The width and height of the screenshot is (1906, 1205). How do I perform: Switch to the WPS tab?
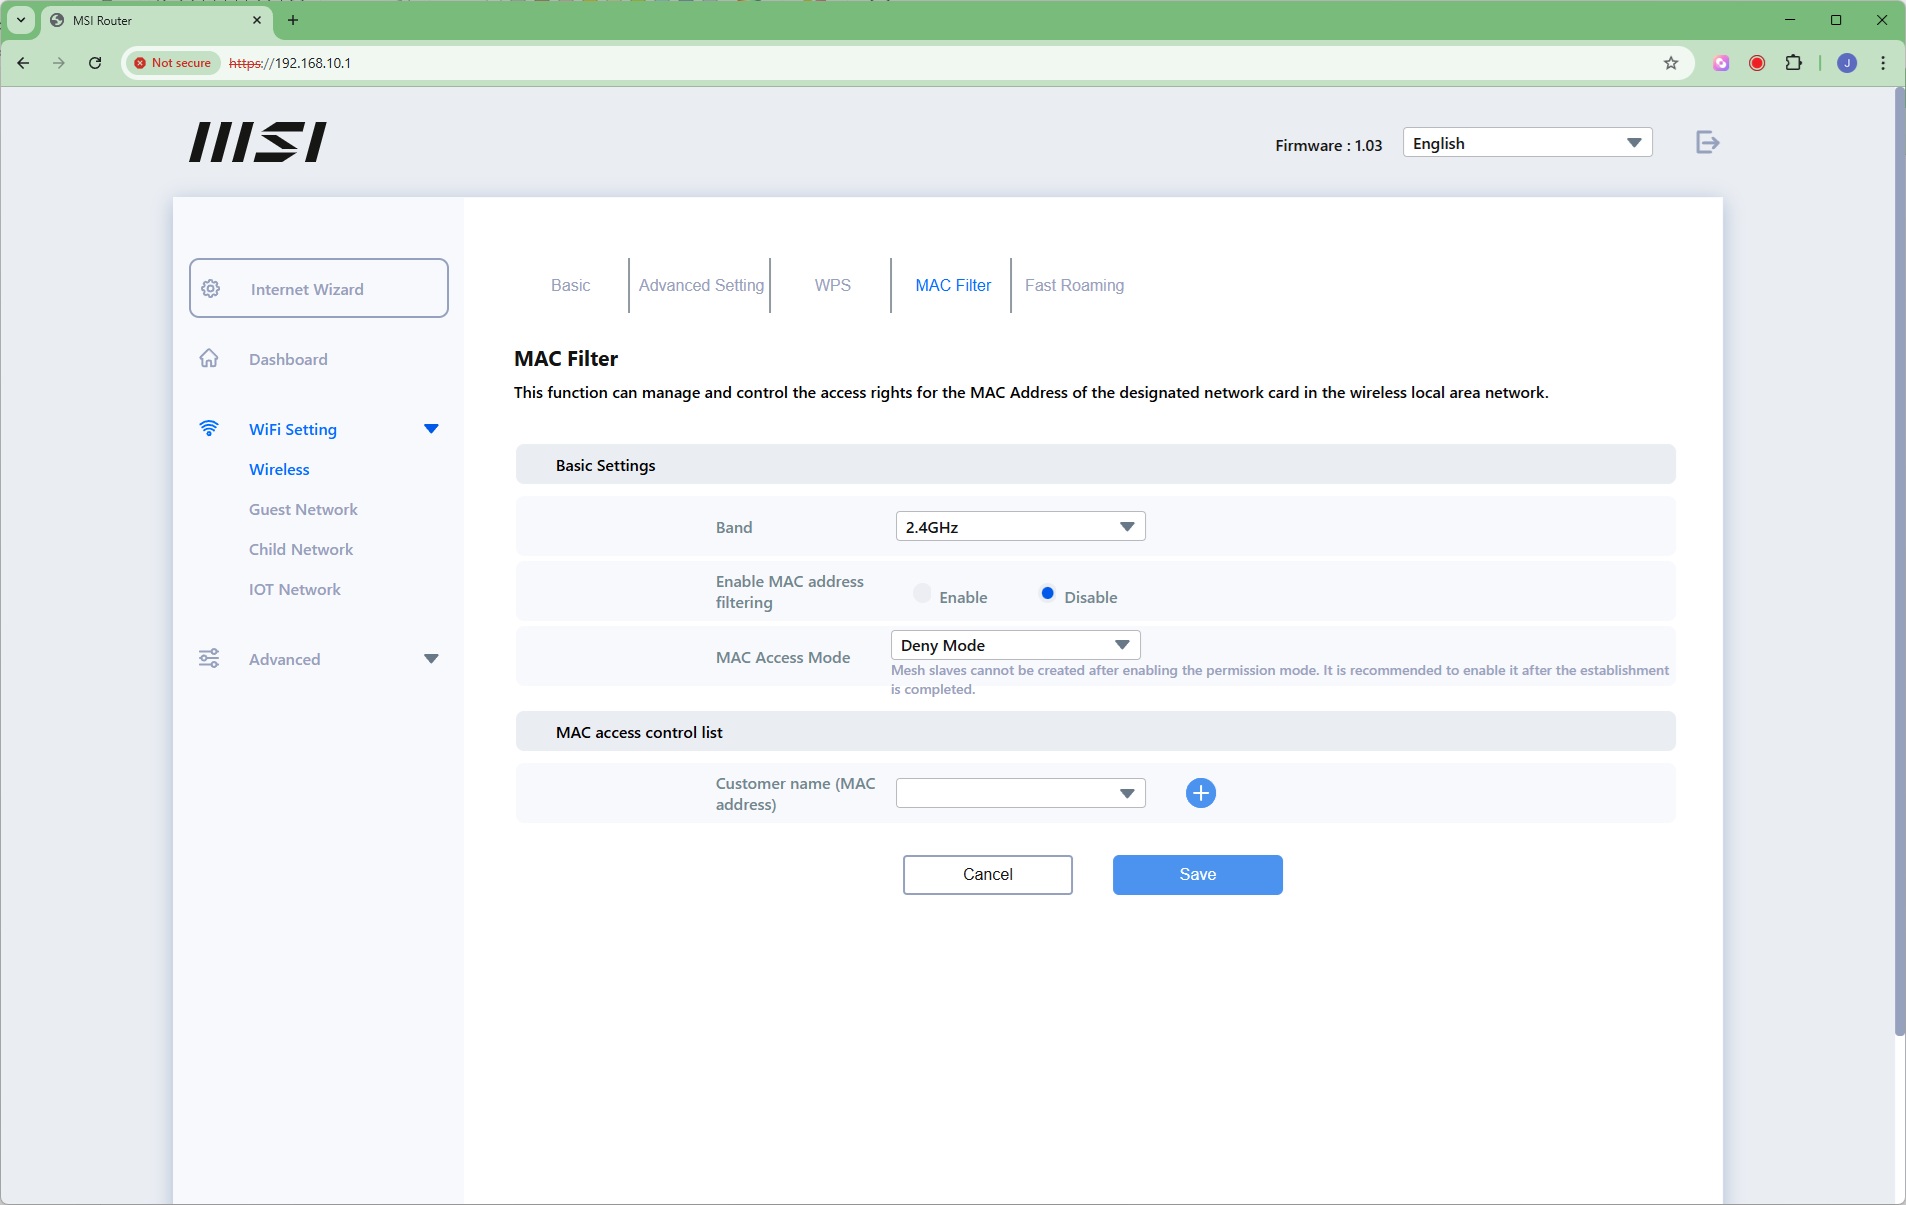click(x=832, y=286)
